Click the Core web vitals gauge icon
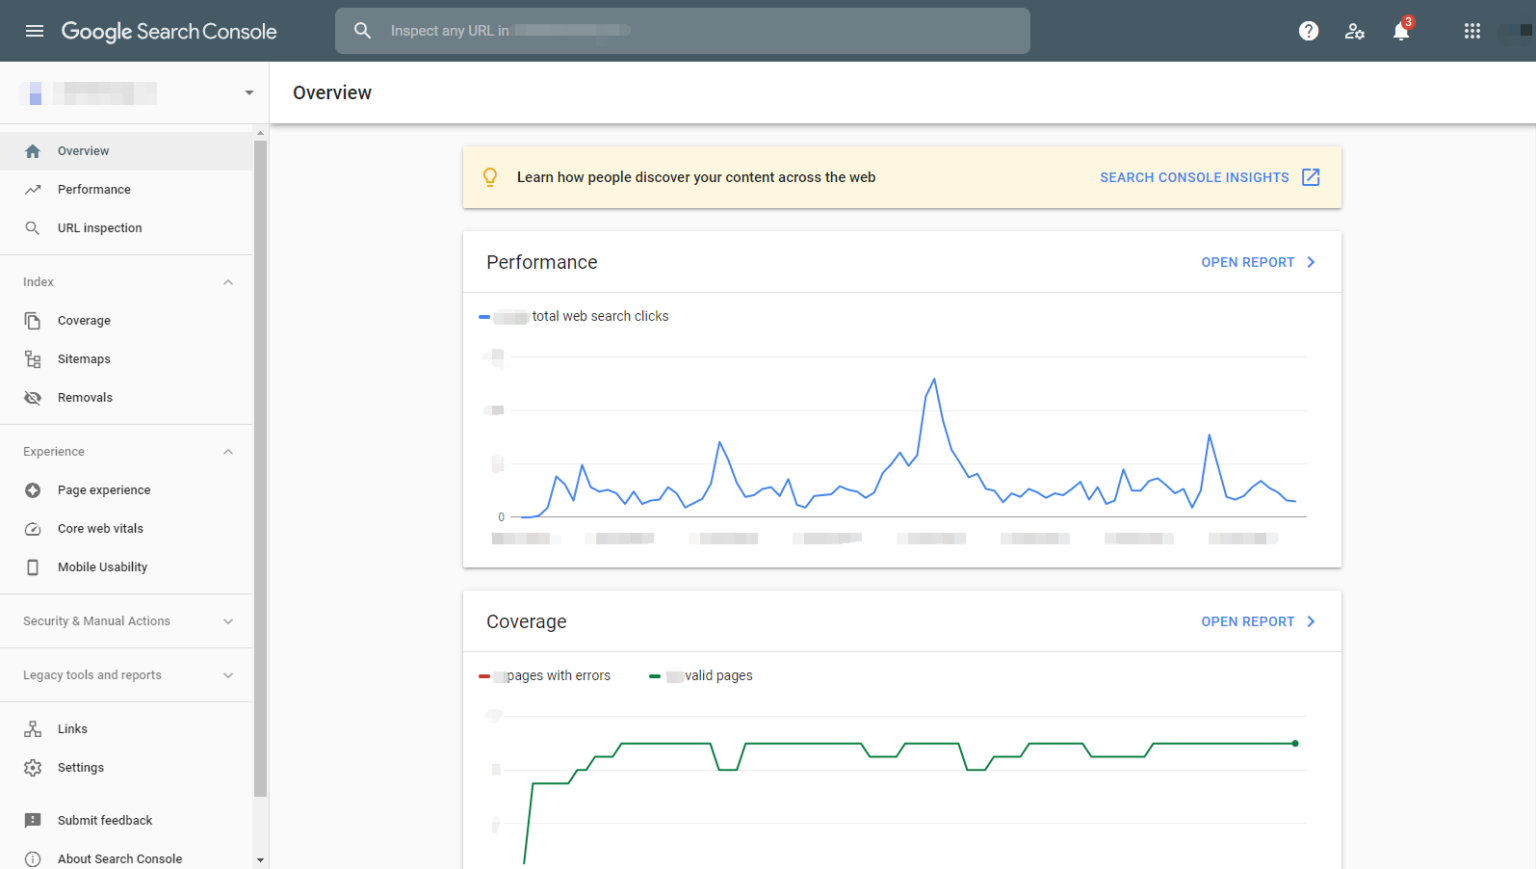This screenshot has width=1536, height=869. [33, 529]
